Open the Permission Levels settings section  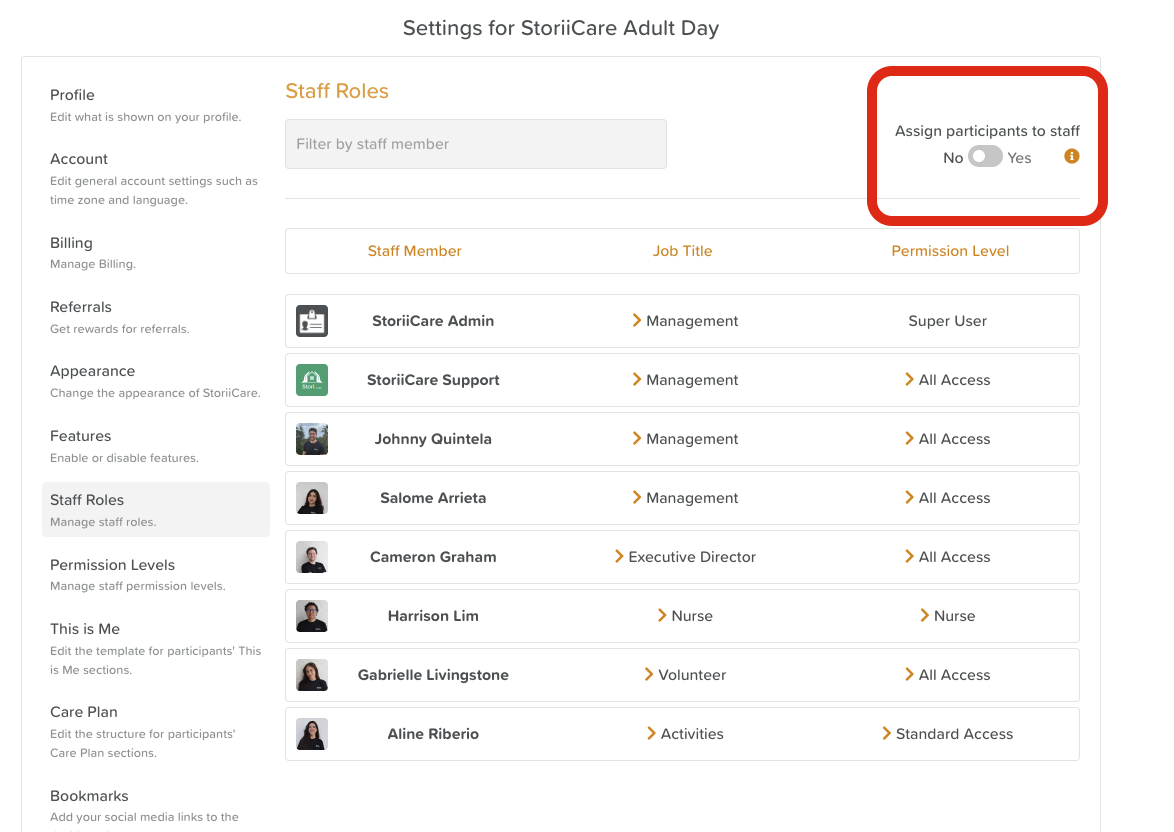click(112, 565)
